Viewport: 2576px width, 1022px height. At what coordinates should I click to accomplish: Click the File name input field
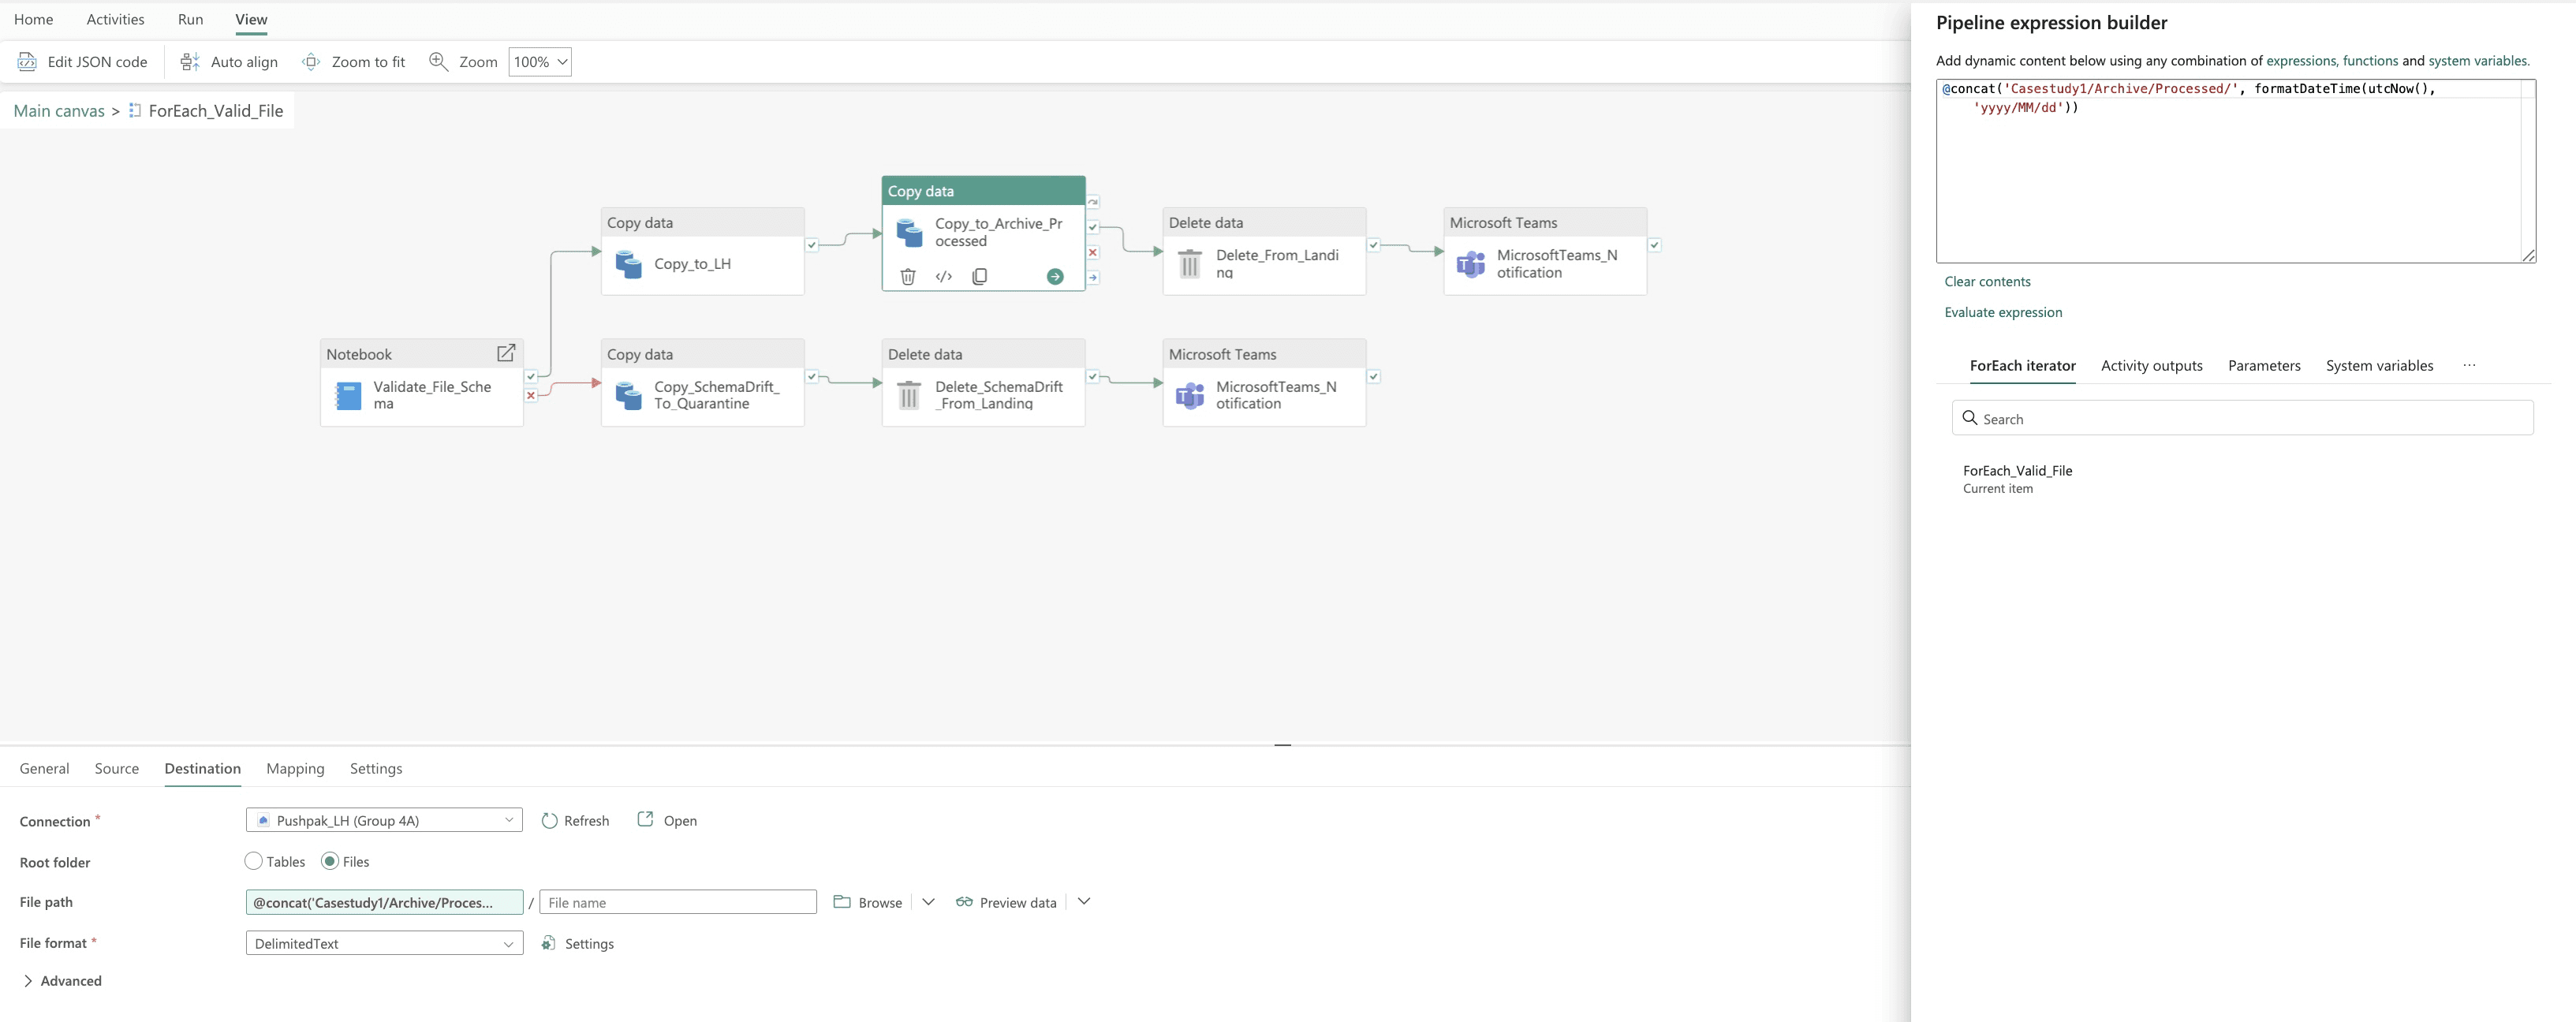[x=678, y=902]
